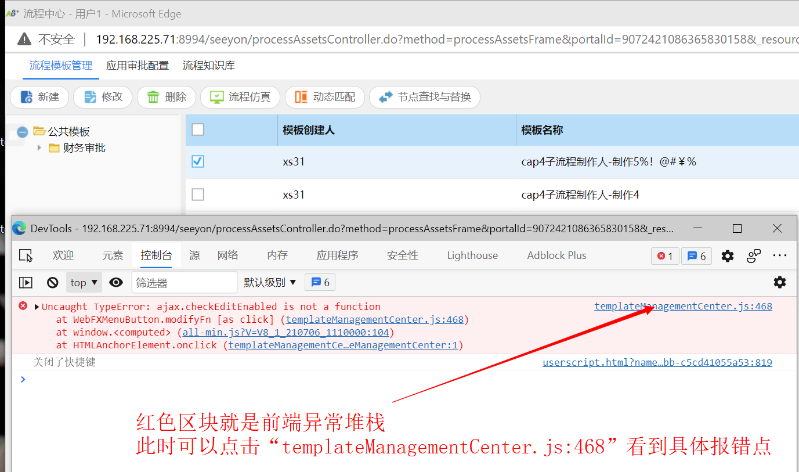Image resolution: width=799 pixels, height=472 pixels.
Task: Toggle the console sidebar panel icon
Action: pyautogui.click(x=25, y=282)
